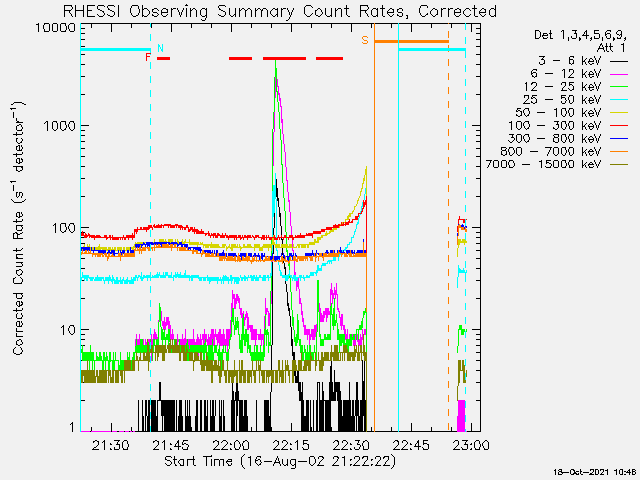Click the '100 - 300 keV' legend label

point(555,126)
